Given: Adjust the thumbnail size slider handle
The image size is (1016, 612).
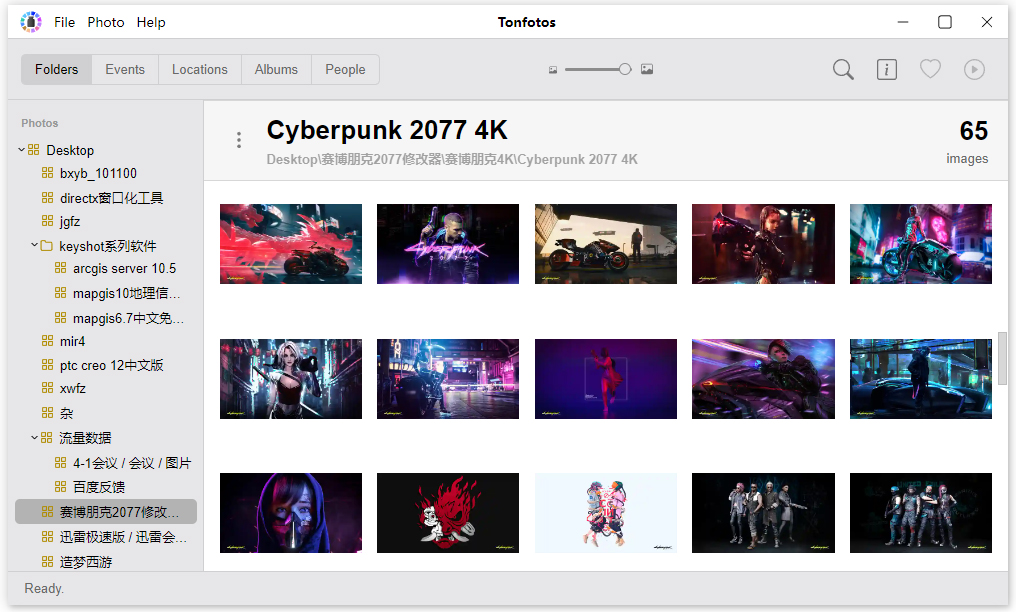Looking at the screenshot, I should click(625, 69).
